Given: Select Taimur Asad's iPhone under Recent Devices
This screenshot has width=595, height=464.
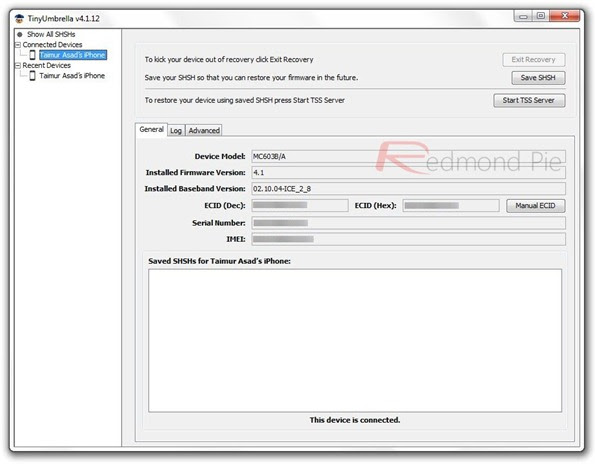Looking at the screenshot, I should 72,76.
